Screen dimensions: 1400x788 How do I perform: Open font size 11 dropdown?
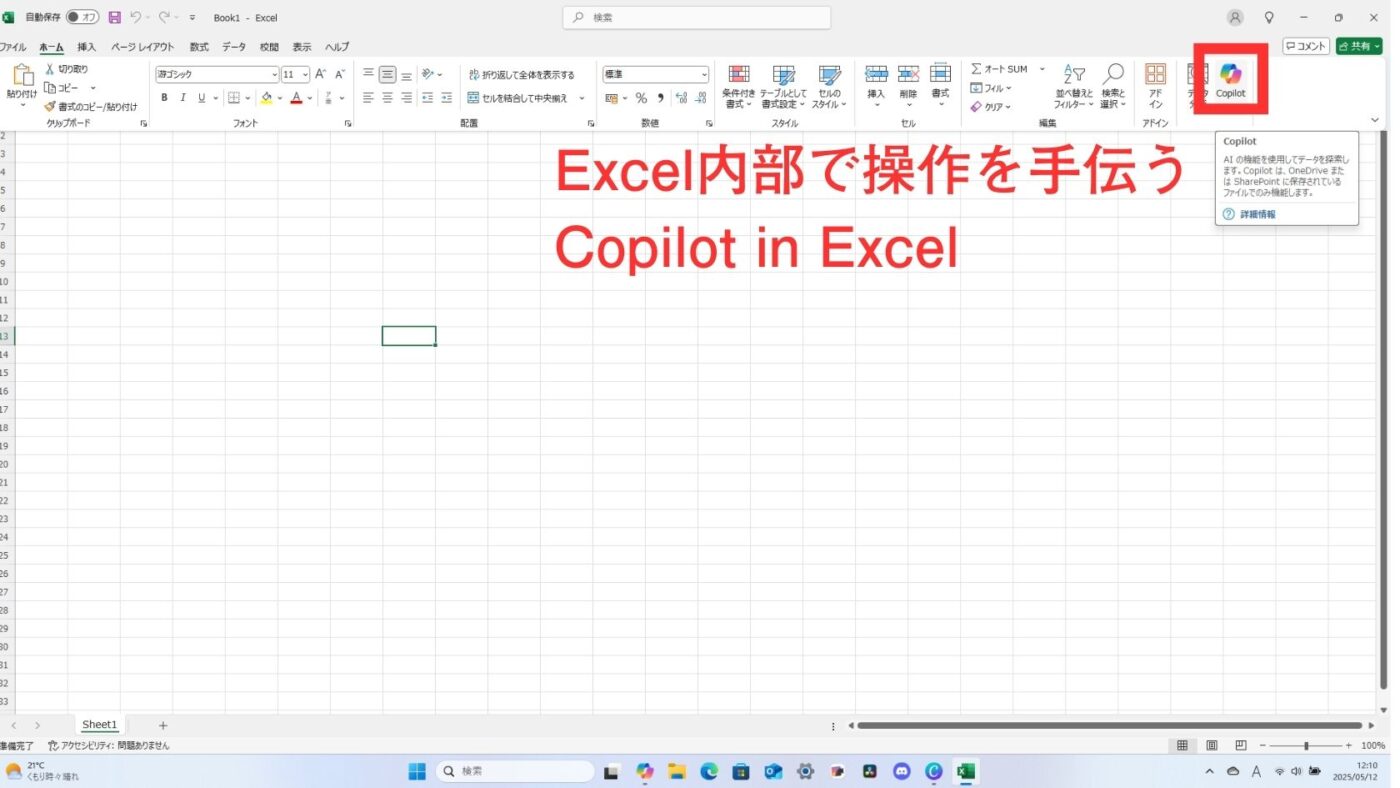pos(305,75)
